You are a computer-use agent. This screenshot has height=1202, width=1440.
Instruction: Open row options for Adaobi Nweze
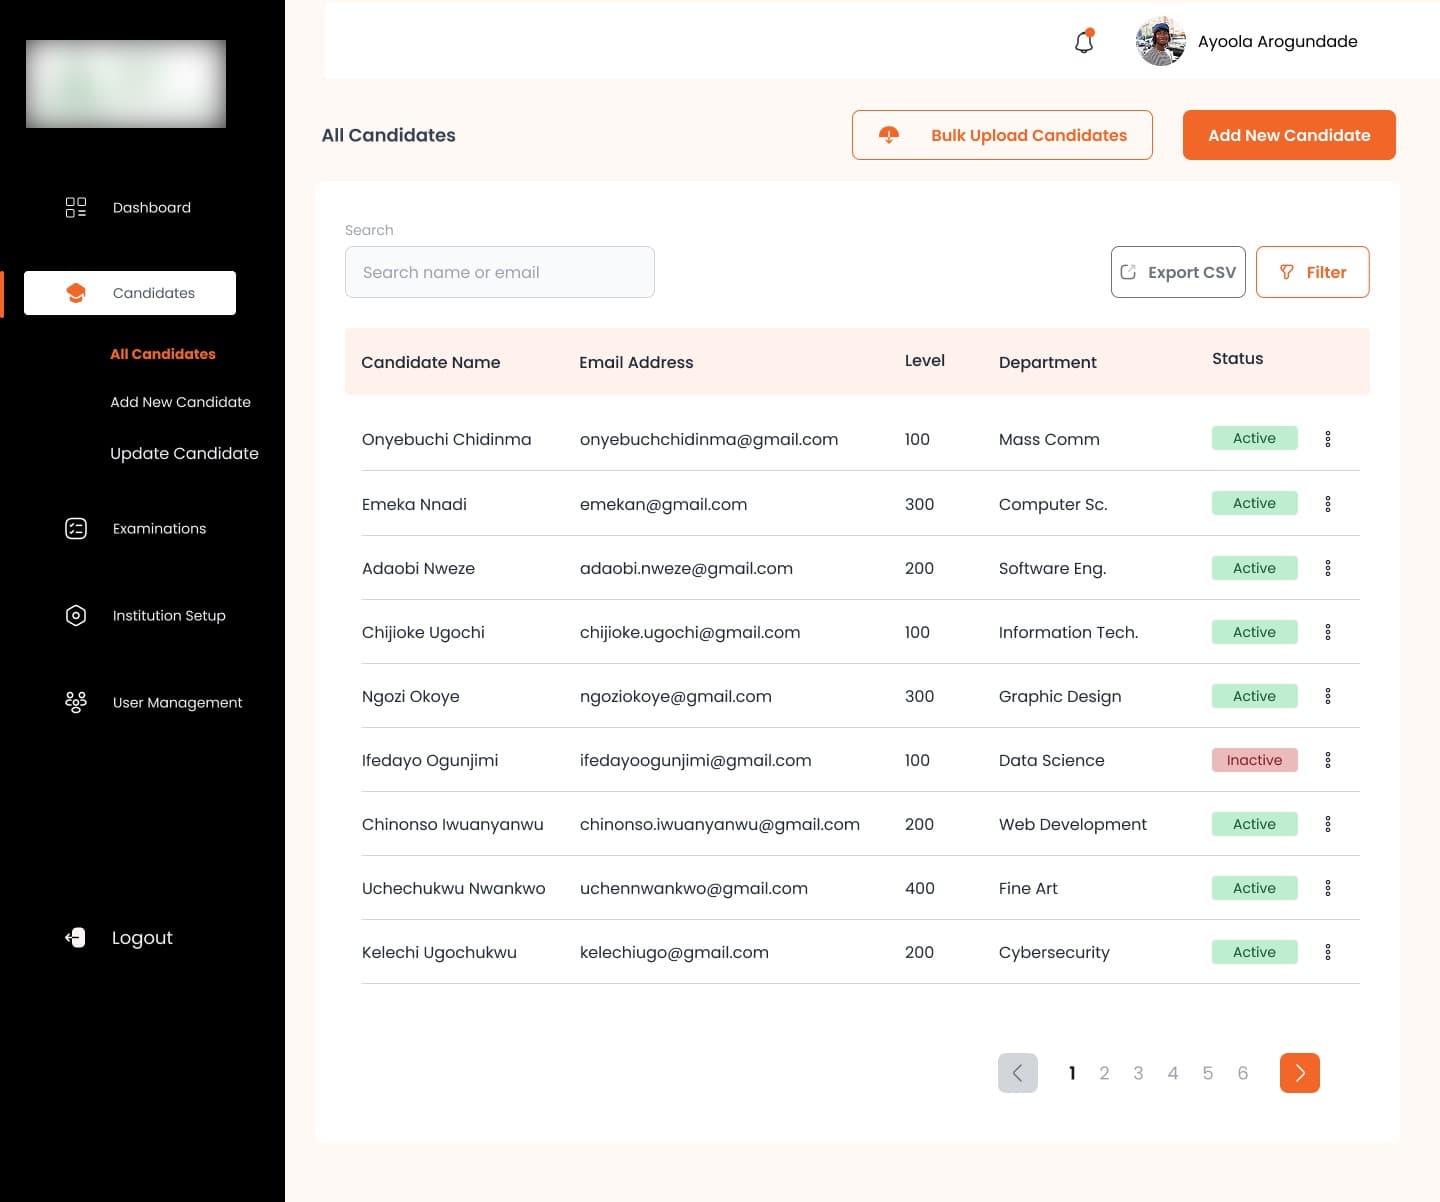pos(1328,568)
